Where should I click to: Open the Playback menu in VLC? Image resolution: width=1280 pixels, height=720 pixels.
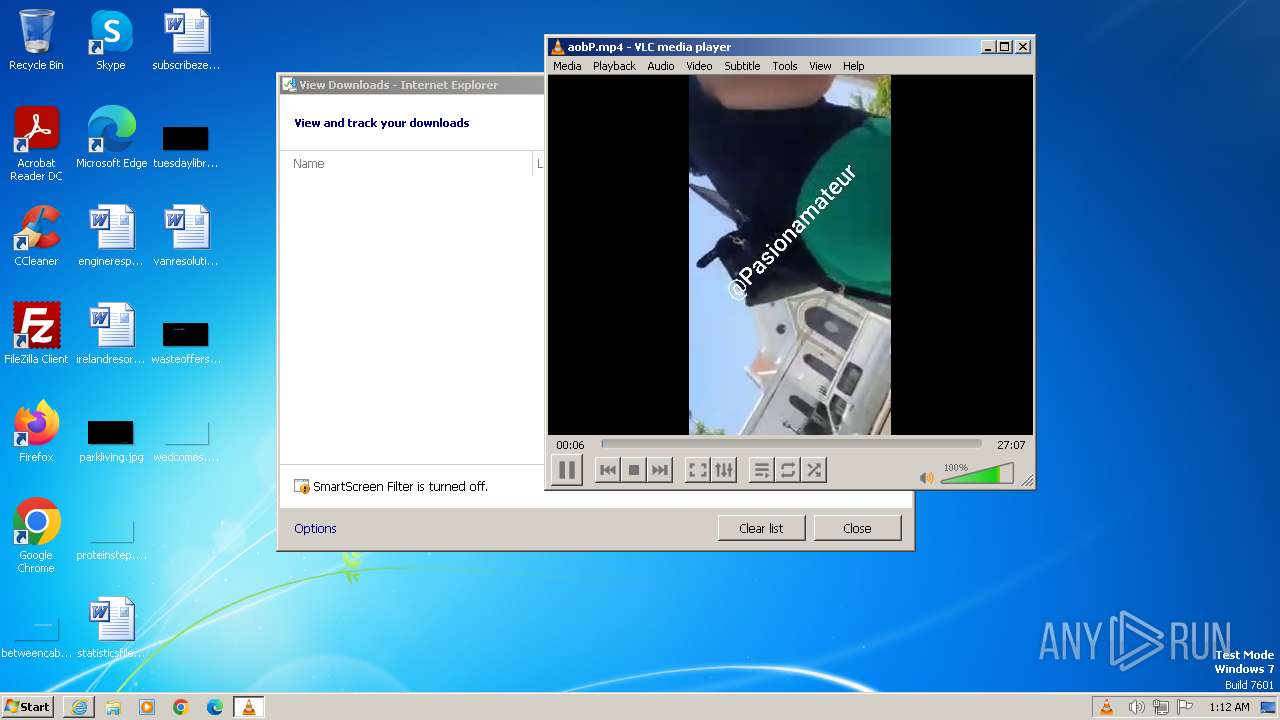[x=614, y=66]
